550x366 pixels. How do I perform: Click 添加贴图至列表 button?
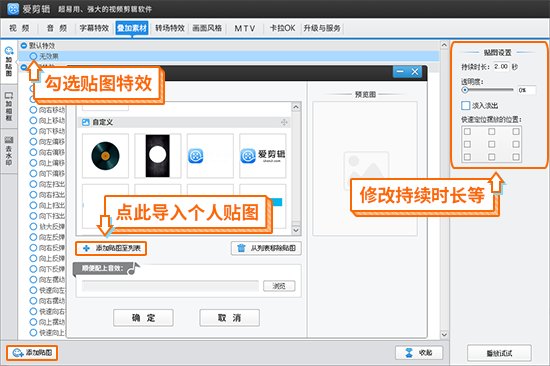[111, 248]
